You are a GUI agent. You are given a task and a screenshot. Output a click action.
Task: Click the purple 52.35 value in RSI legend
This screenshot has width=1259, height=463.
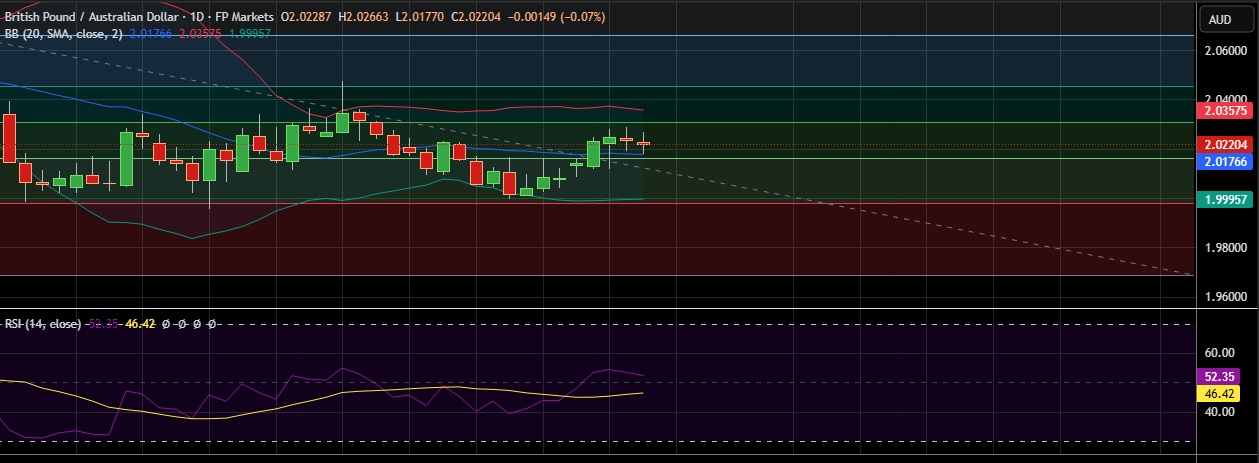(x=104, y=324)
